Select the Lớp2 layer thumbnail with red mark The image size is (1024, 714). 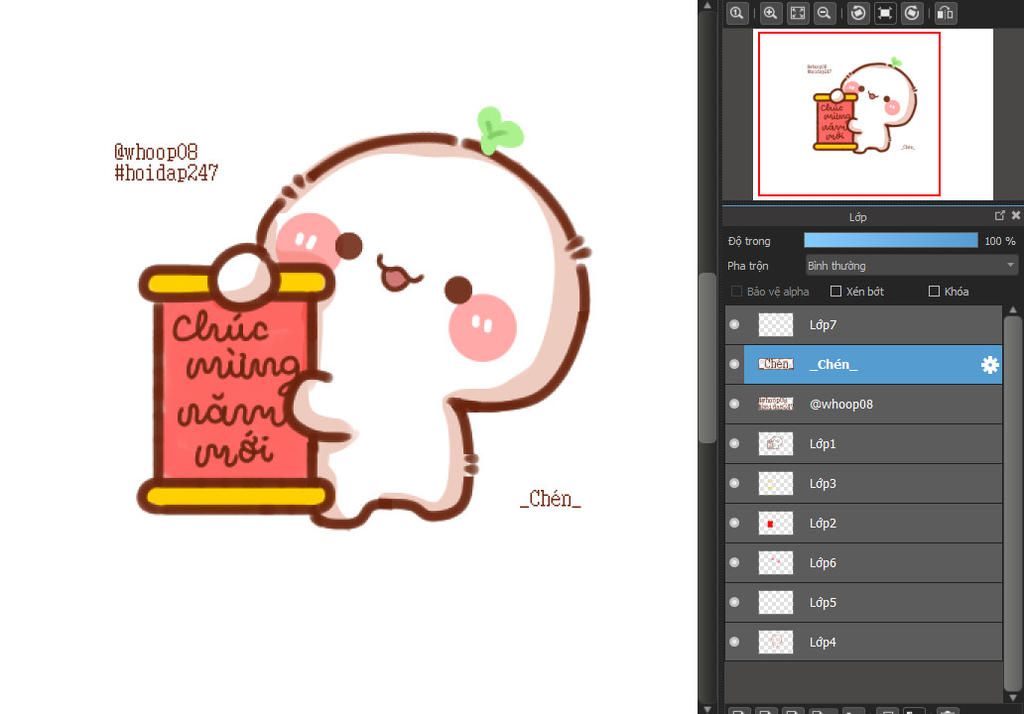[776, 523]
